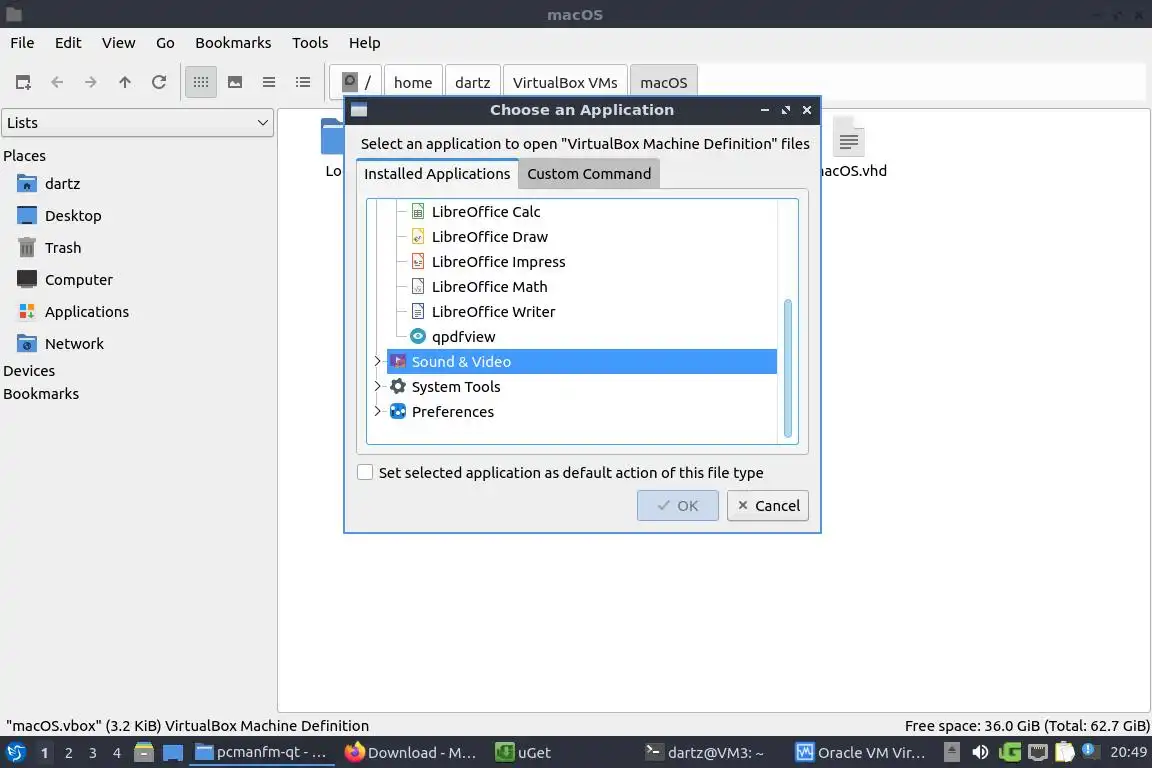Screen dimensions: 1152x768
Task: Click the clock showing 20:49
Action: click(1128, 753)
